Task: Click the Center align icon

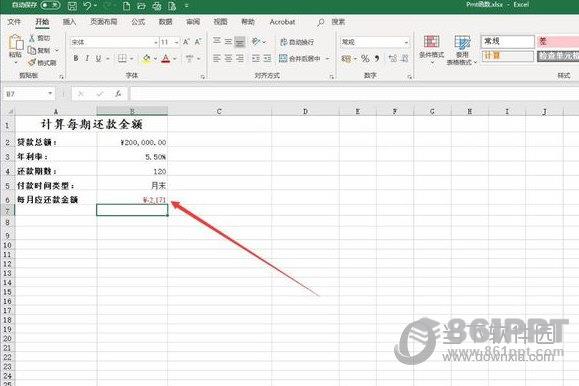Action: click(x=229, y=58)
